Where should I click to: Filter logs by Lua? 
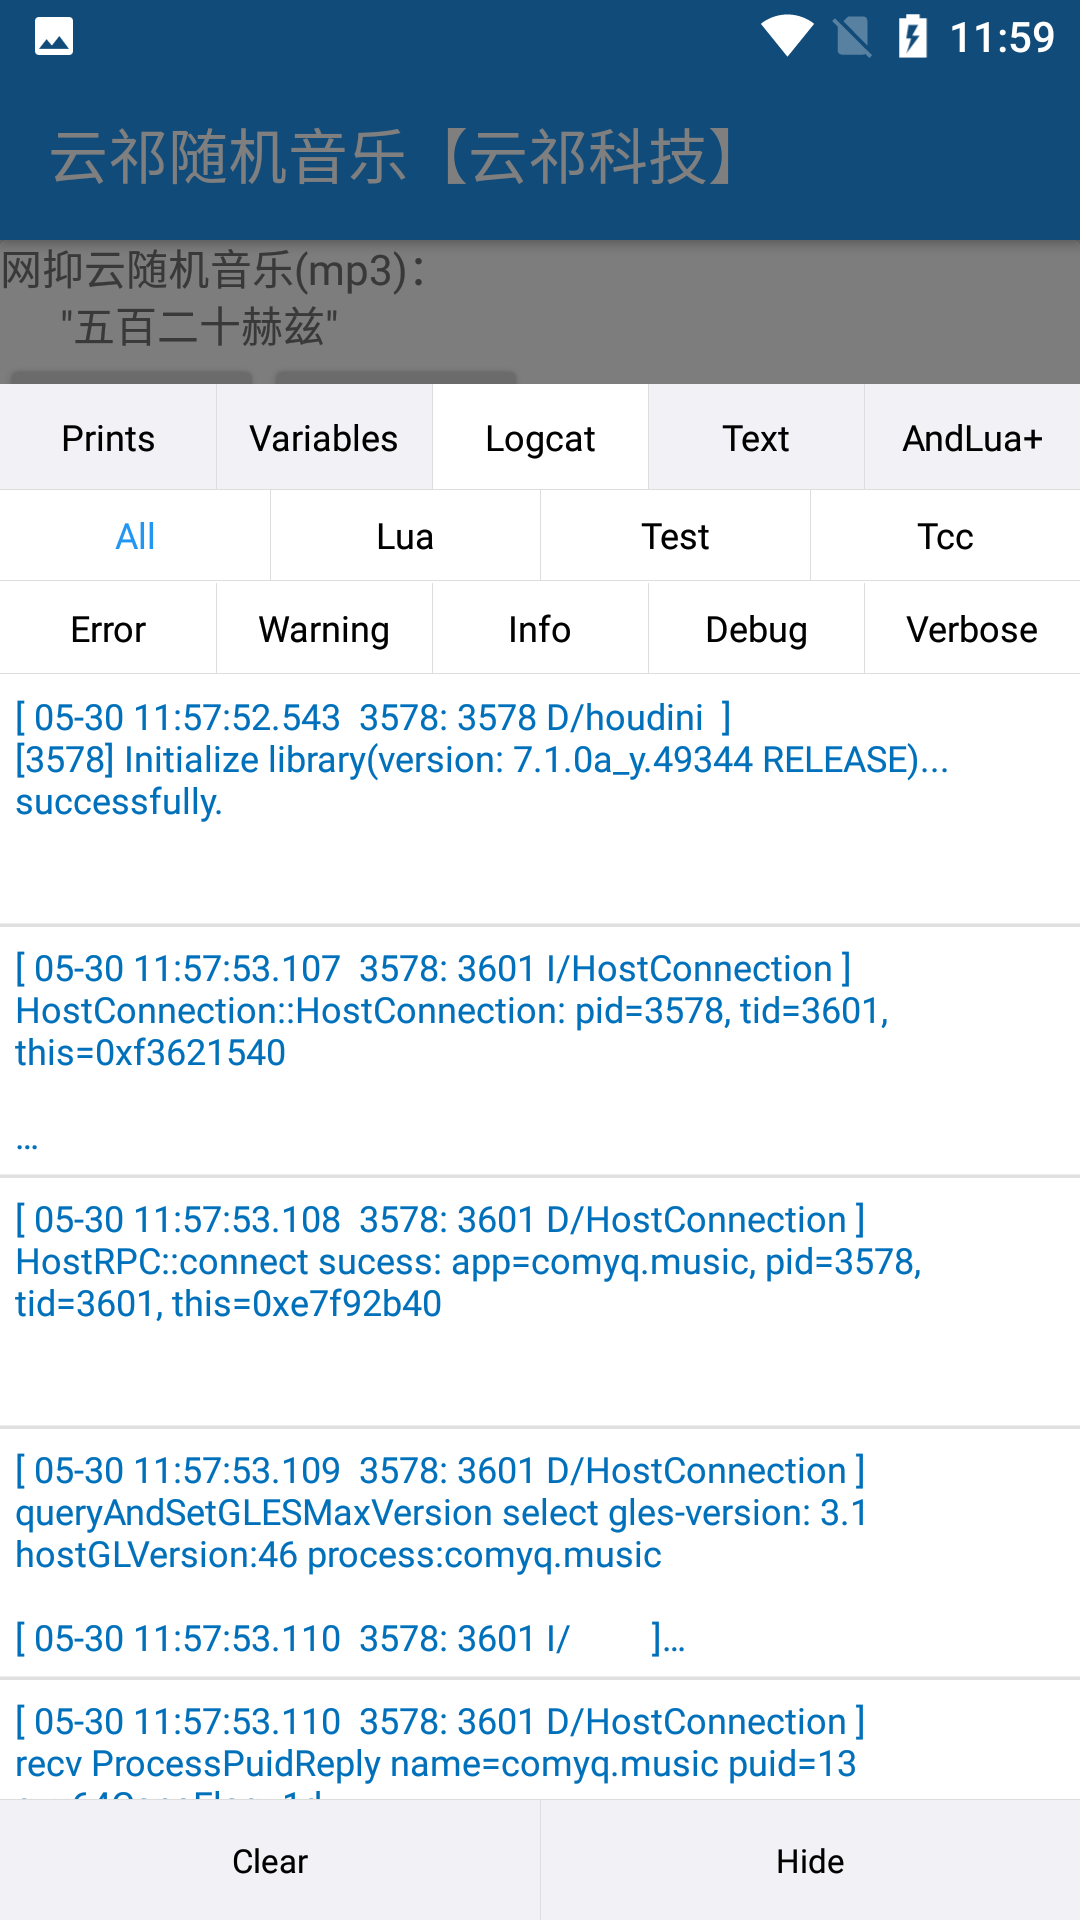(405, 536)
